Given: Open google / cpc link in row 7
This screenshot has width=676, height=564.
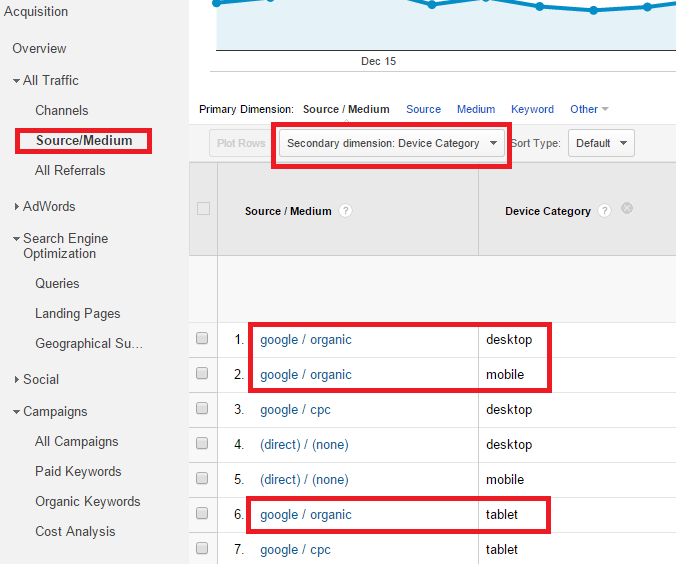Looking at the screenshot, I should [x=295, y=550].
